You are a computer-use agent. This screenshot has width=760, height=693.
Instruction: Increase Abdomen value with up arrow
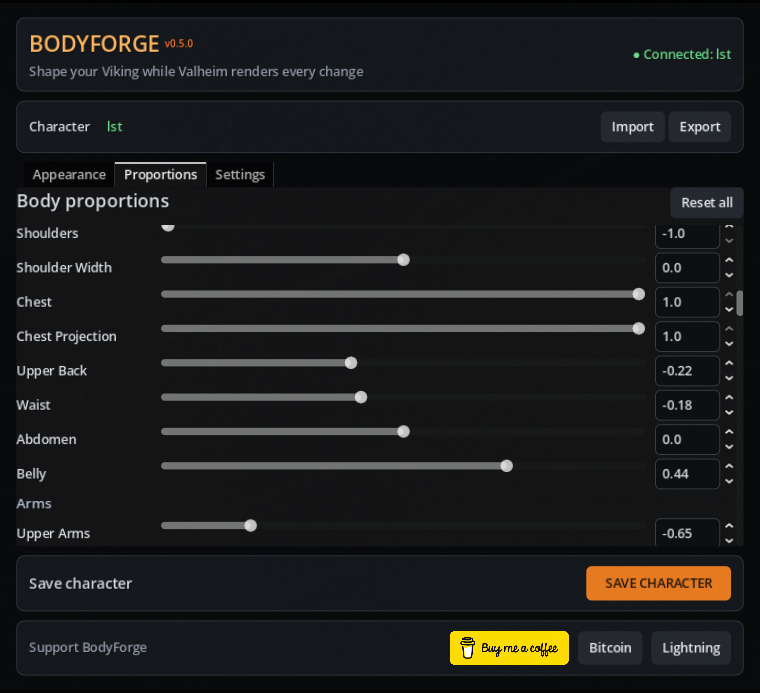(729, 432)
